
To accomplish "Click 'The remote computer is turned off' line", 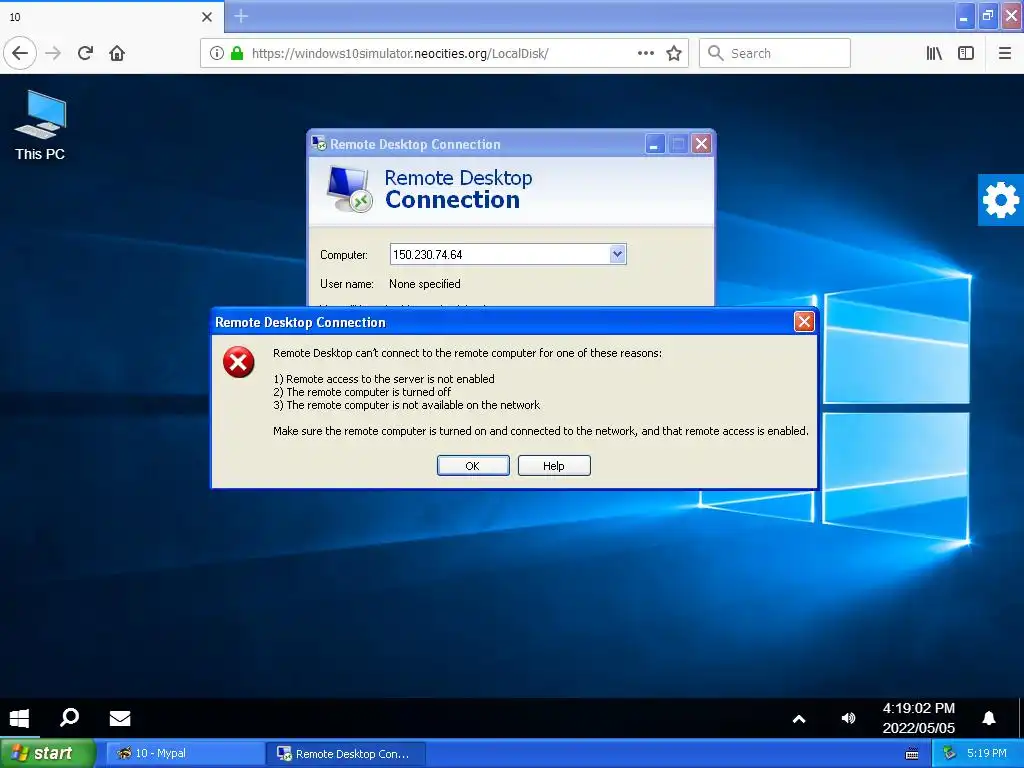I will point(362,392).
